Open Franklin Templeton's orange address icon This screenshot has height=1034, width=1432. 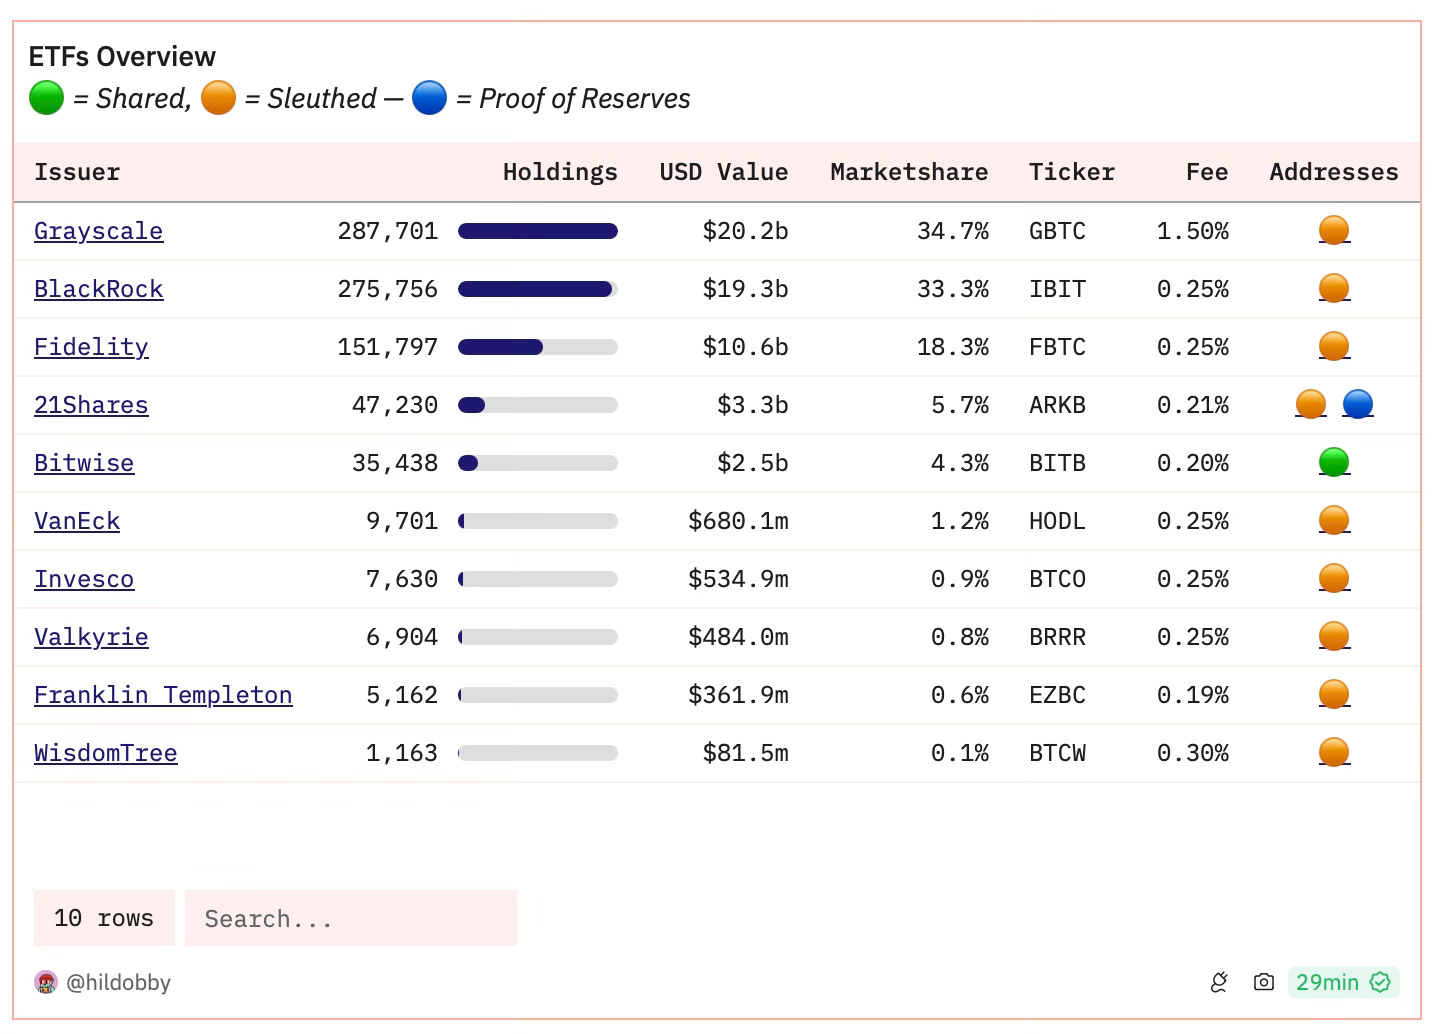pyautogui.click(x=1334, y=695)
